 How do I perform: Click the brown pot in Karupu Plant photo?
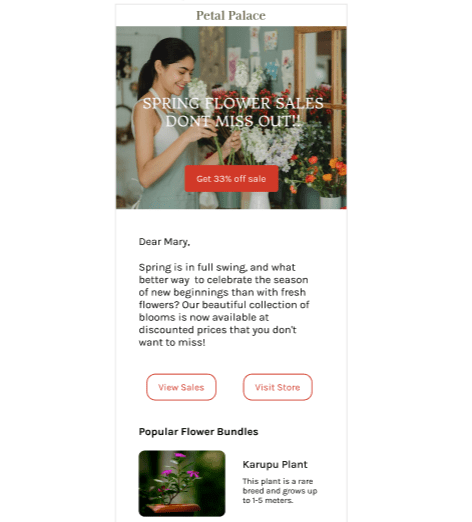coord(175,508)
